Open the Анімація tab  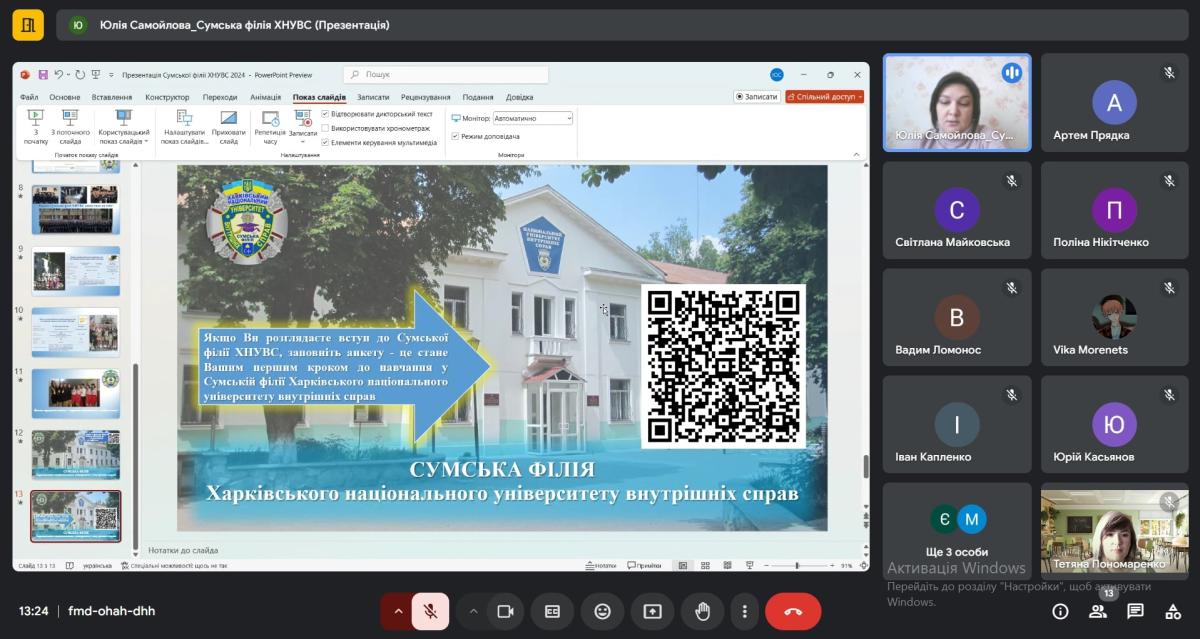coord(266,97)
